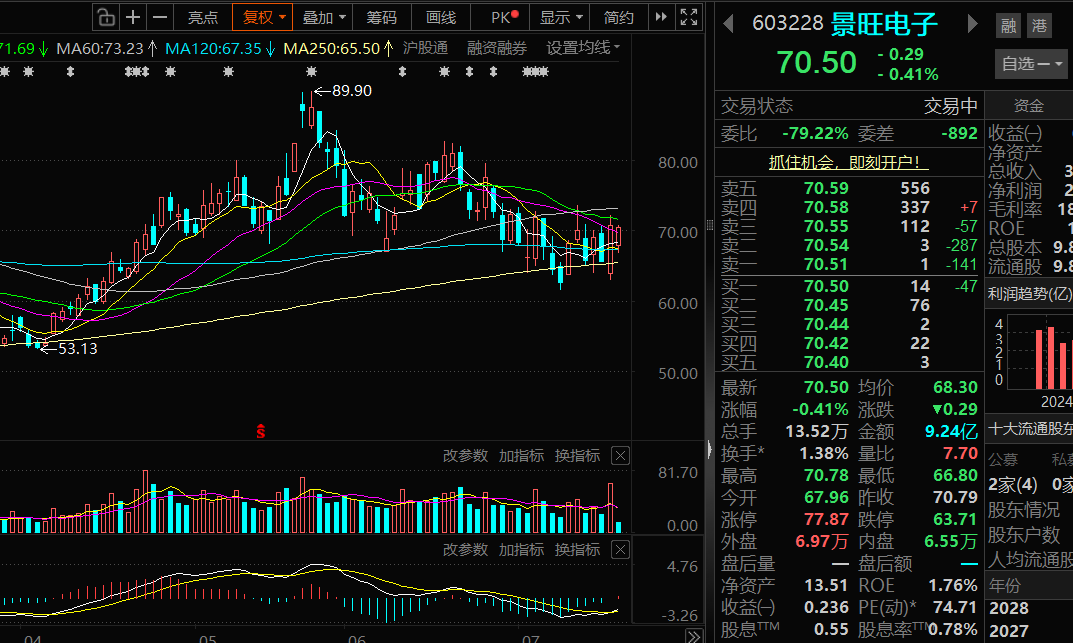Toggle the chart lock icon
The height and width of the screenshot is (643, 1073).
(106, 17)
